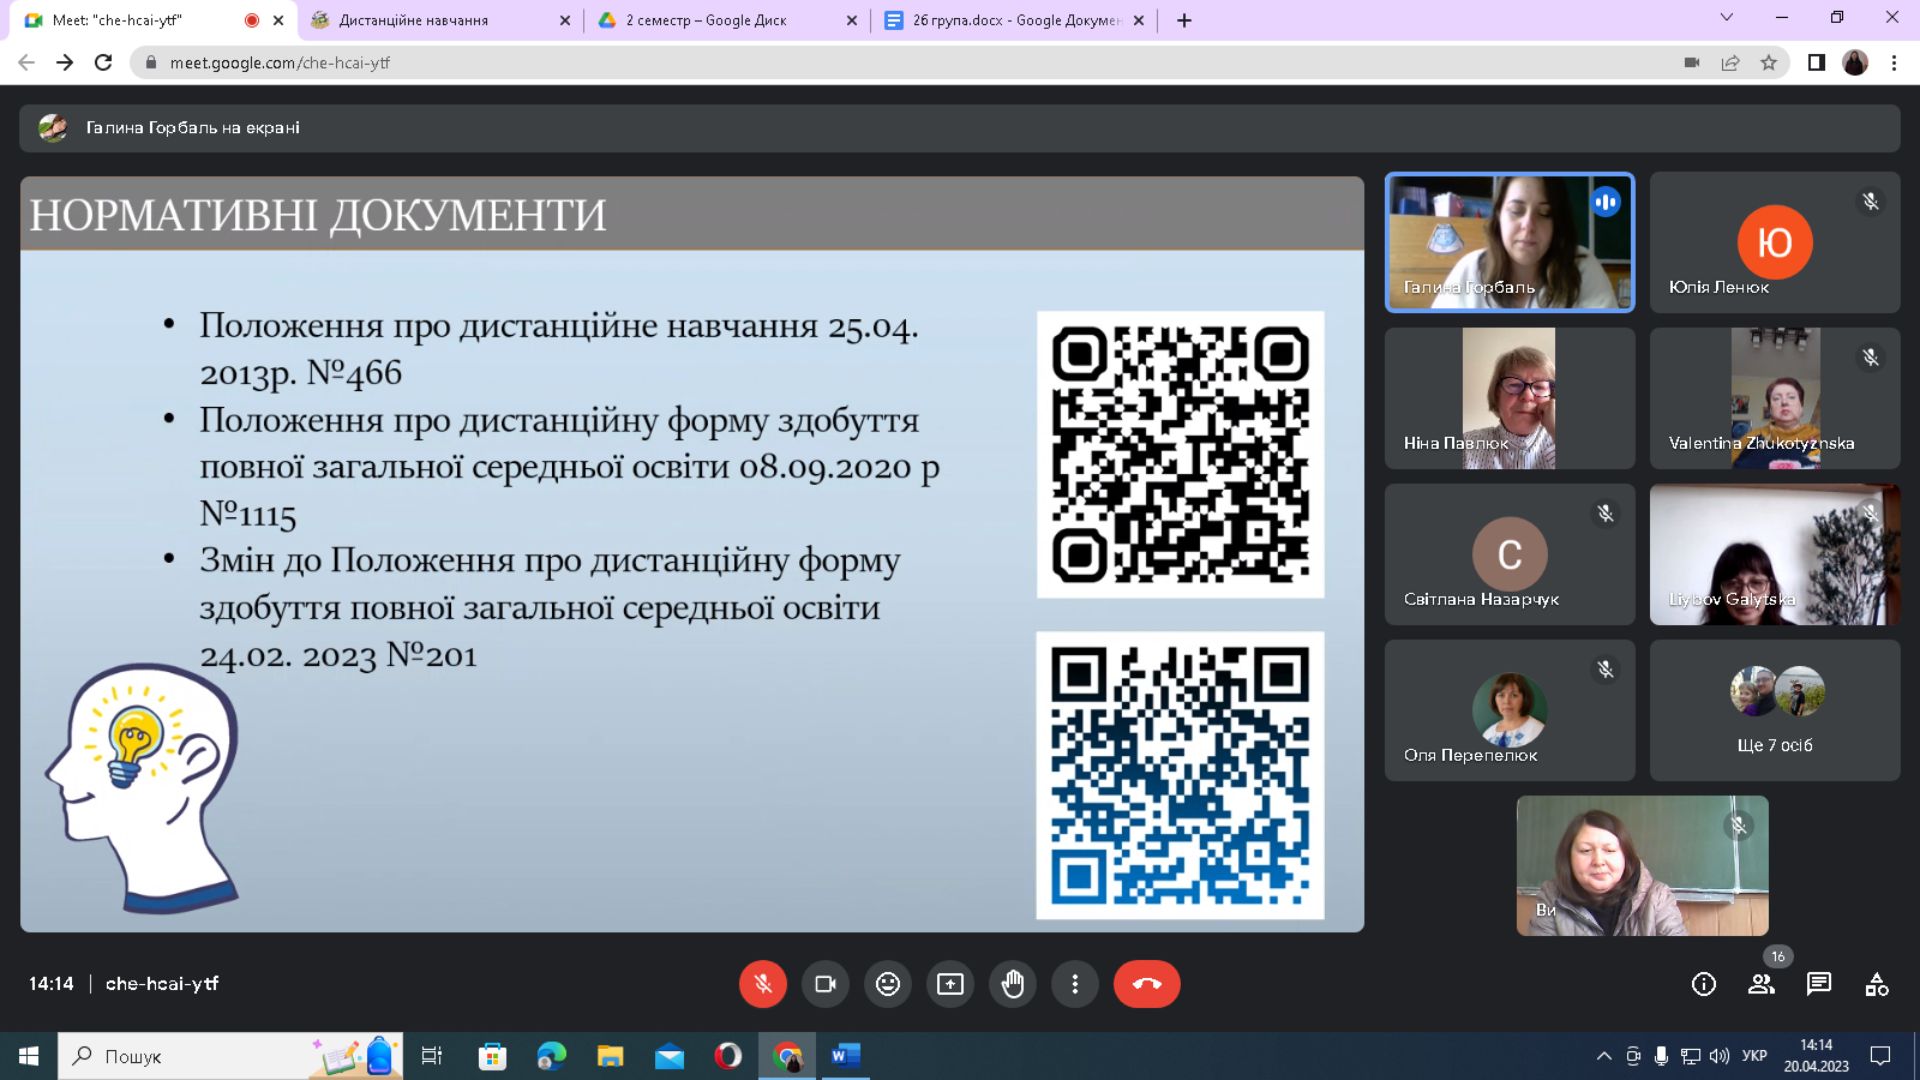Image resolution: width=1920 pixels, height=1080 pixels.
Task: Click the network icon in system tray
Action: point(1690,1056)
